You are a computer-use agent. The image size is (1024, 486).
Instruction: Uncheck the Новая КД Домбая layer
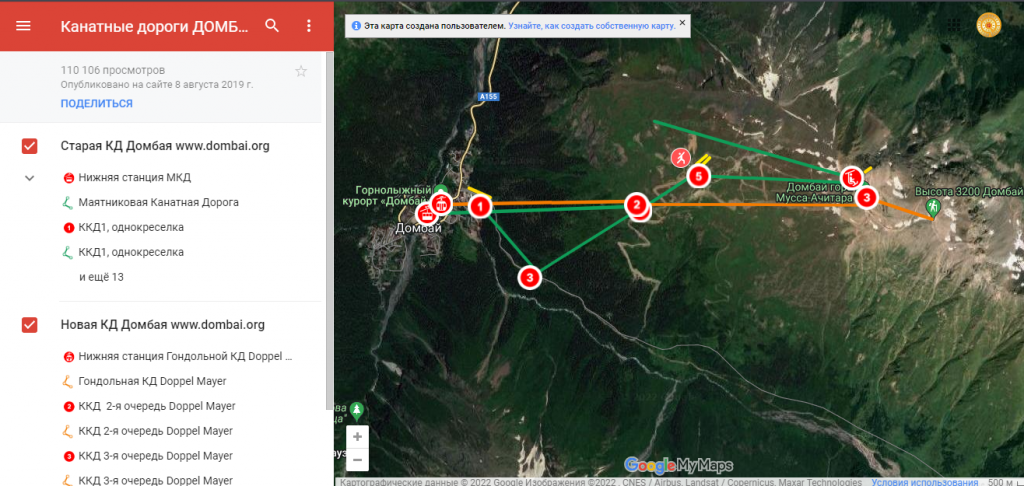(30, 325)
